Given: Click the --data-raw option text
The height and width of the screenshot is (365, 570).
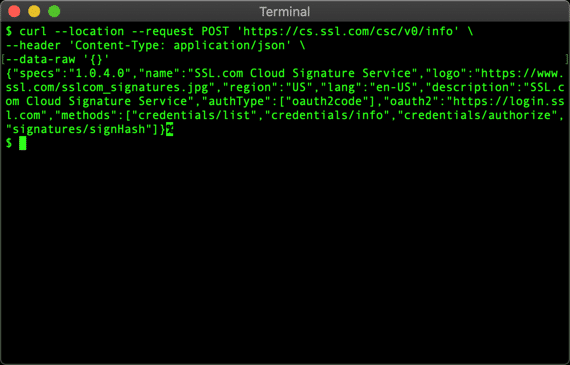Looking at the screenshot, I should point(40,59).
